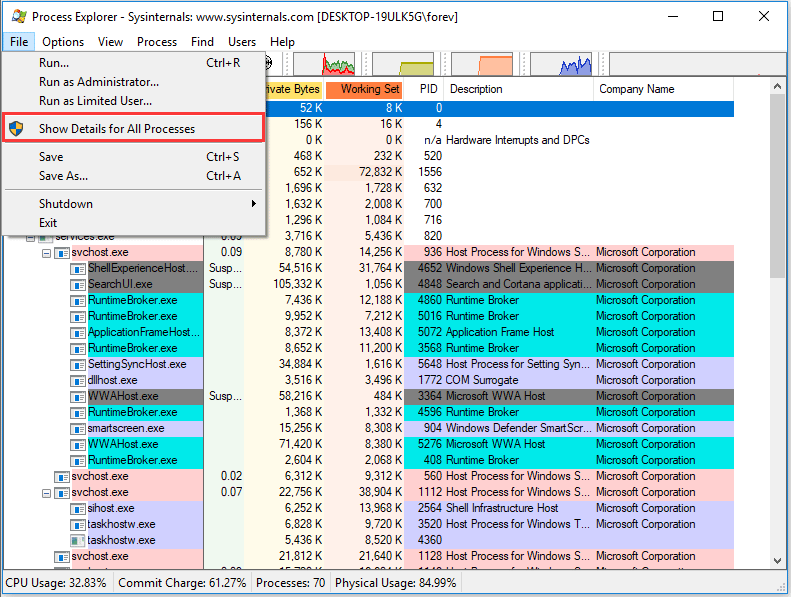Click the ShellExperienceHost process icon

pyautogui.click(x=78, y=268)
